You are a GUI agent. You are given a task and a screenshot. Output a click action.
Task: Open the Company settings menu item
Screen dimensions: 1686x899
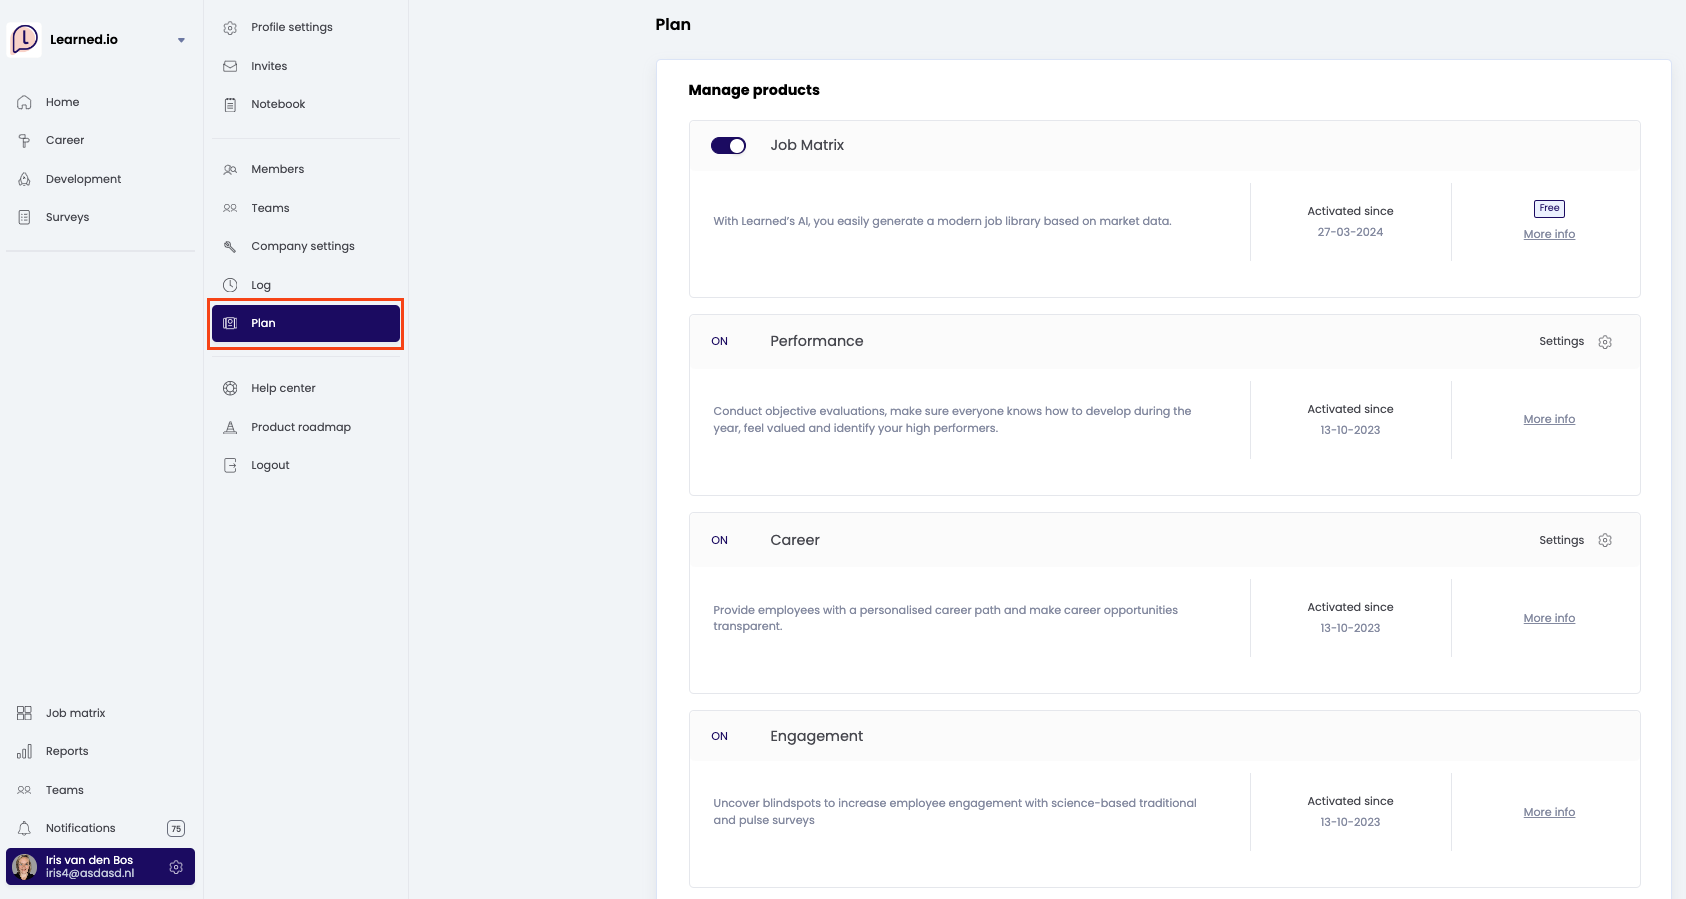(x=302, y=246)
